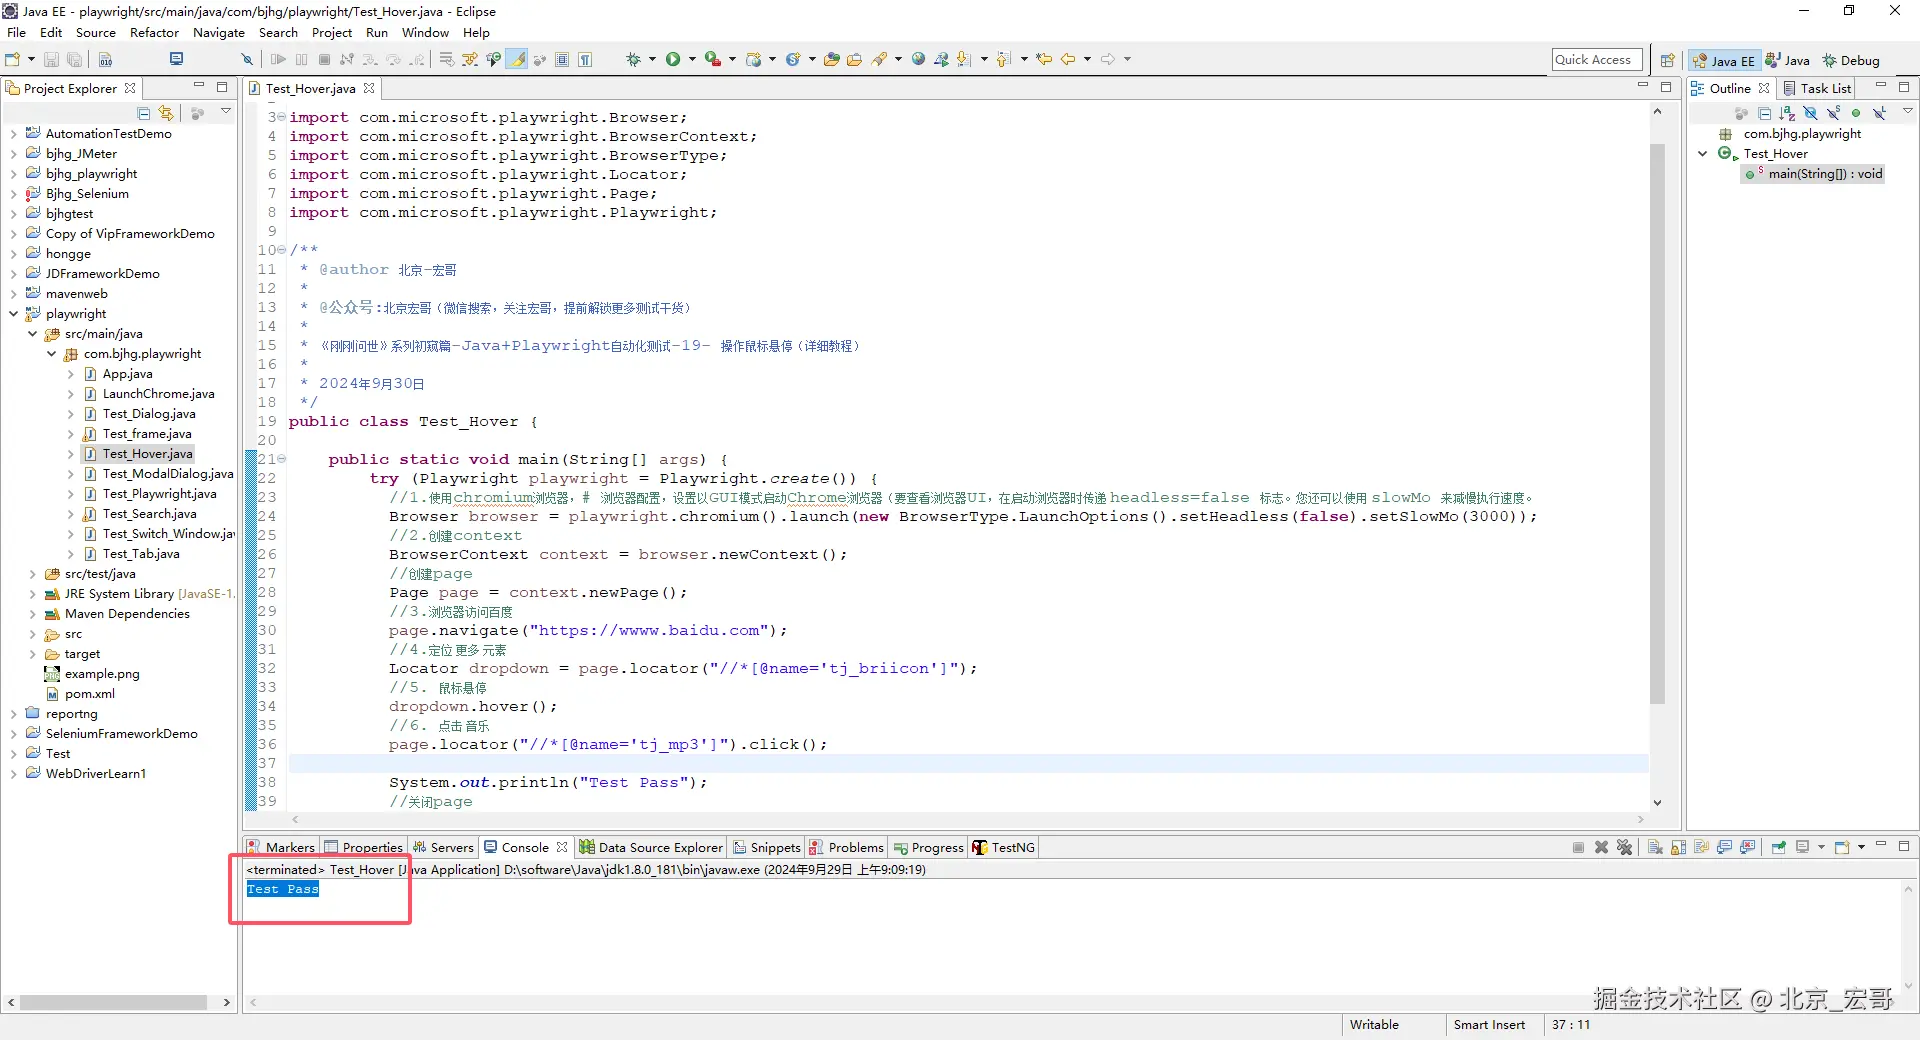Click the Sort alphabetically icon in Outline

[1787, 113]
